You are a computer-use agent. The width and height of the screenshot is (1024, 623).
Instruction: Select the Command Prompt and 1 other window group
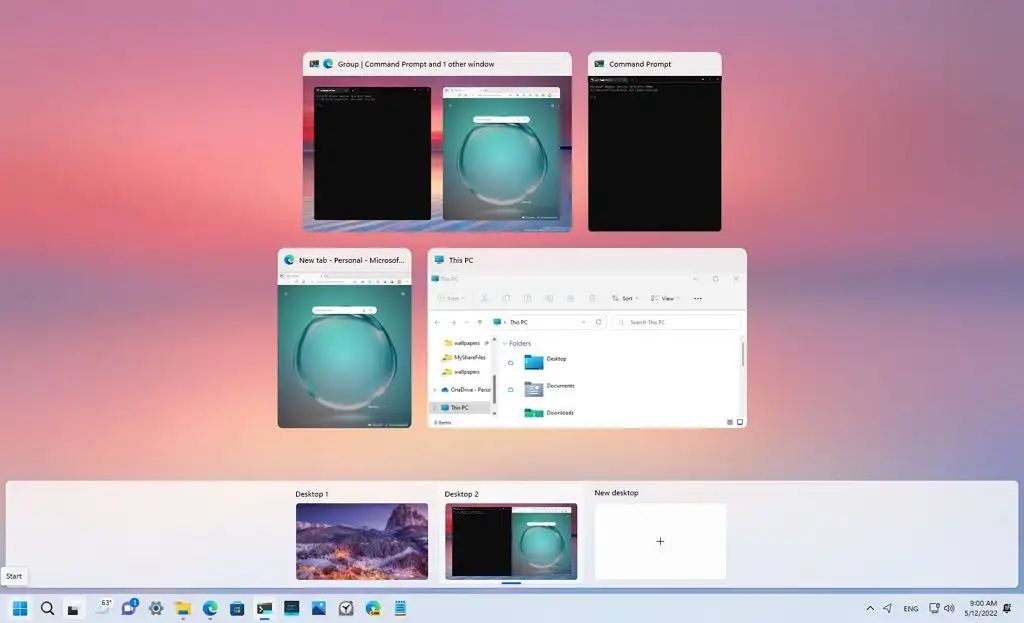tap(437, 142)
